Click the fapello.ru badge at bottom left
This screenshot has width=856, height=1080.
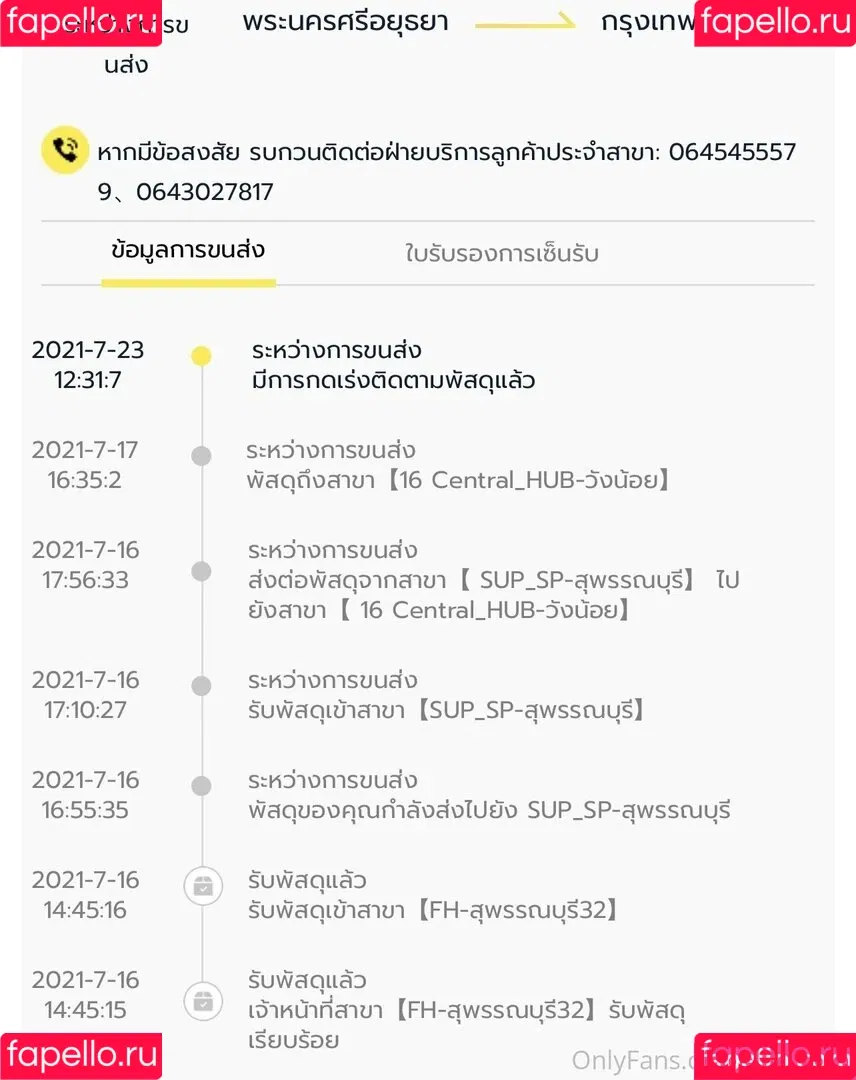pyautogui.click(x=80, y=1056)
